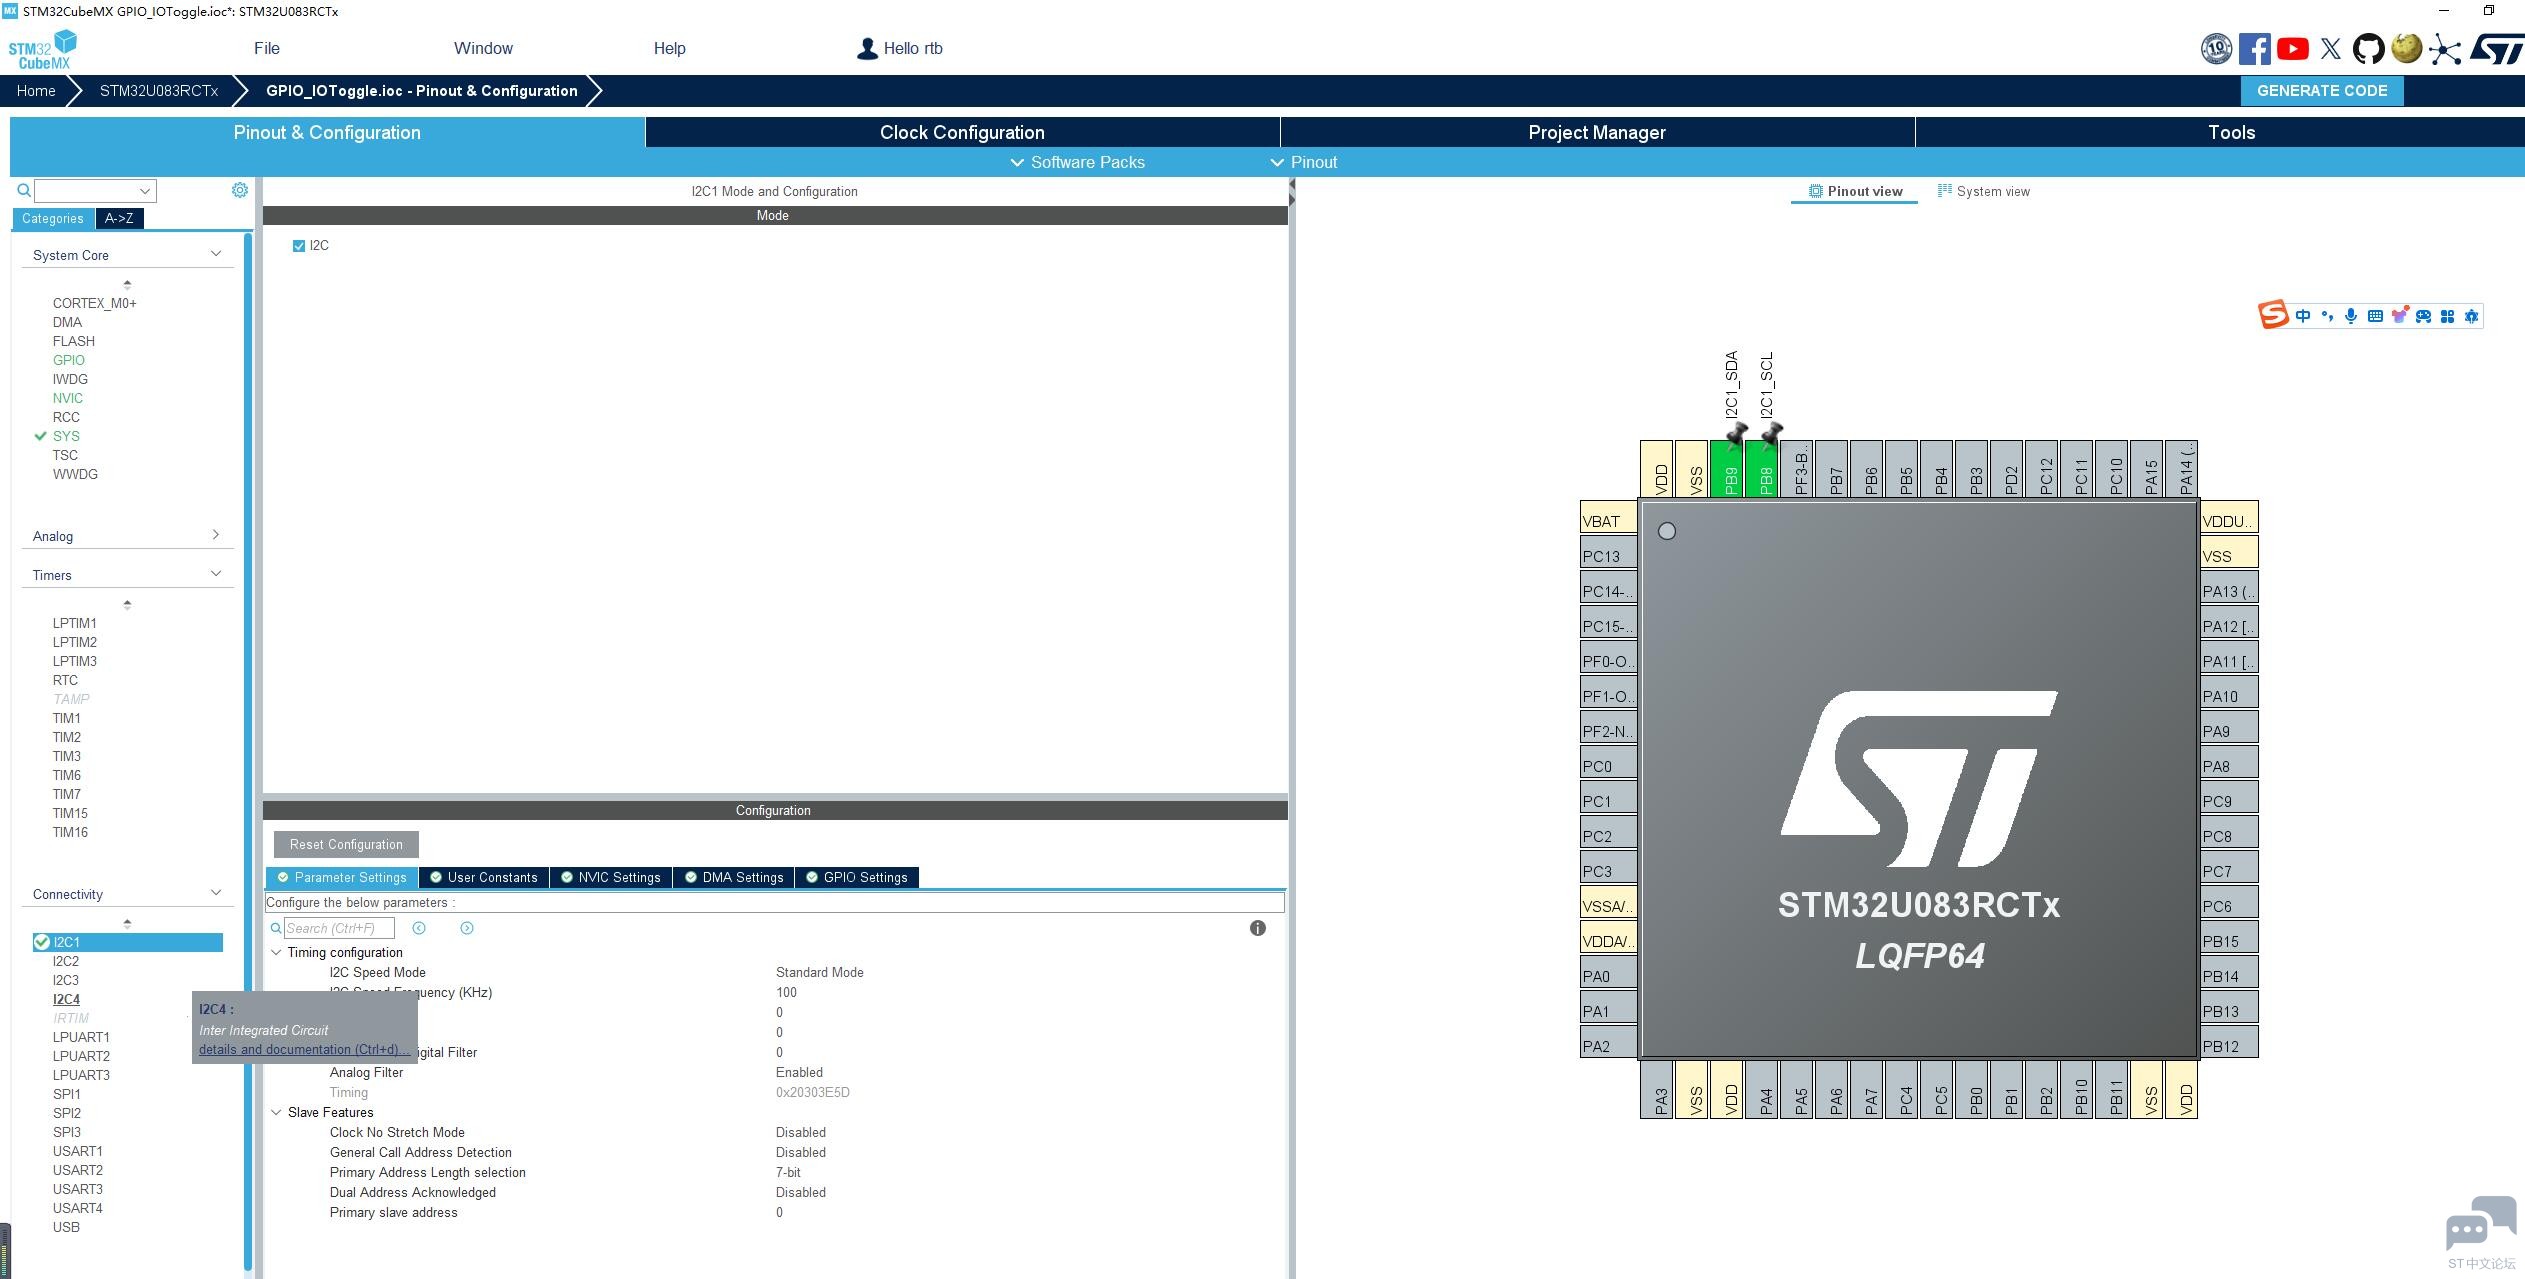Toggle Sogou voice input microphone
This screenshot has height=1279, width=2525.
pyautogui.click(x=2351, y=316)
